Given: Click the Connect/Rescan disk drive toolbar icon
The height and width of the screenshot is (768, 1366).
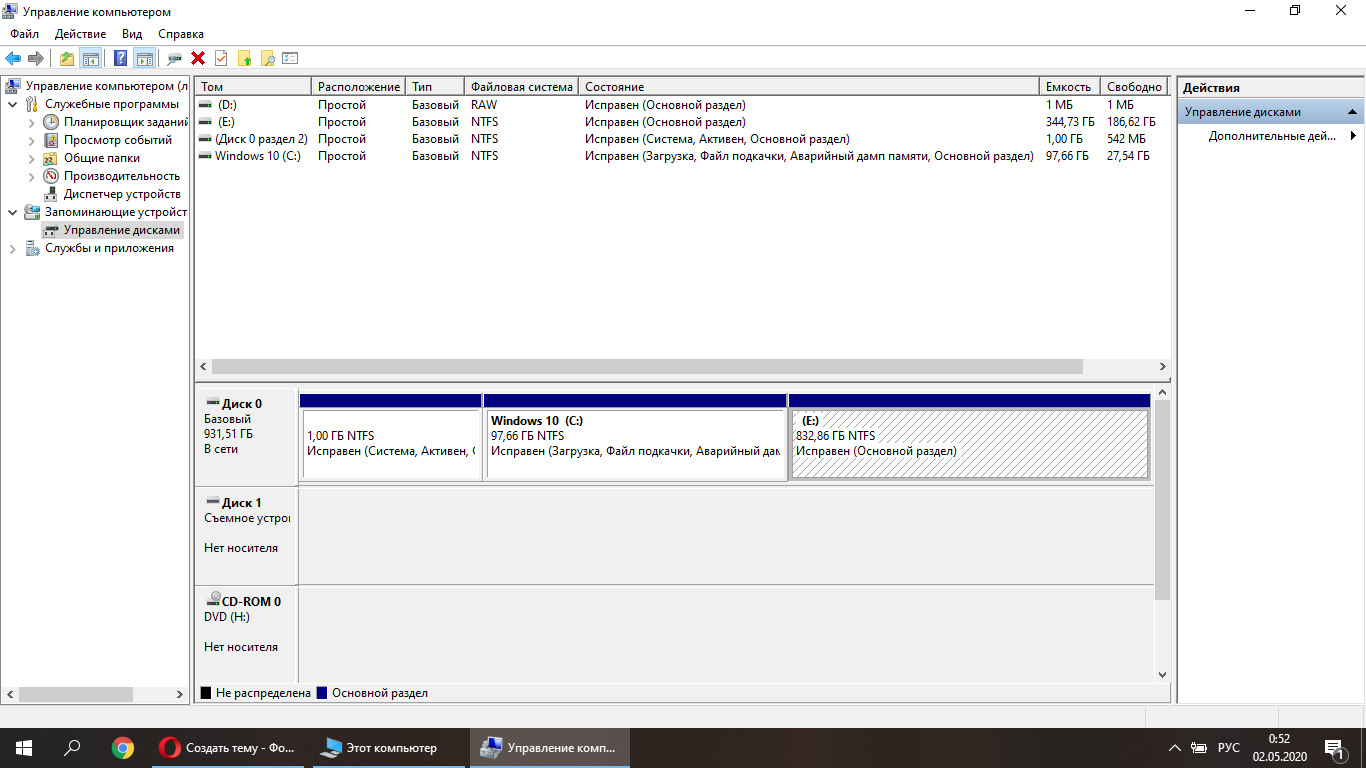Looking at the screenshot, I should coord(175,58).
